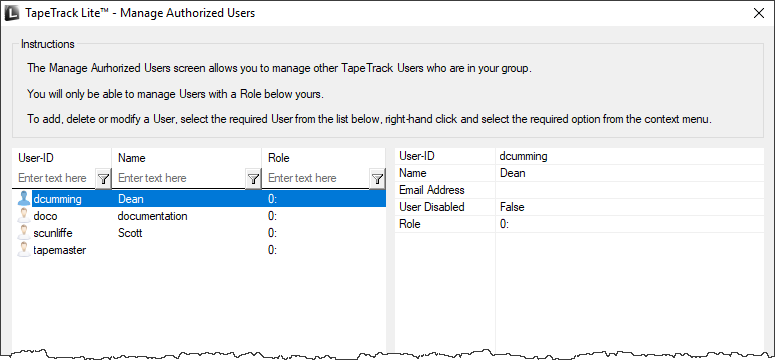Click the Role value in details pane
The height and width of the screenshot is (360, 775).
coord(504,224)
